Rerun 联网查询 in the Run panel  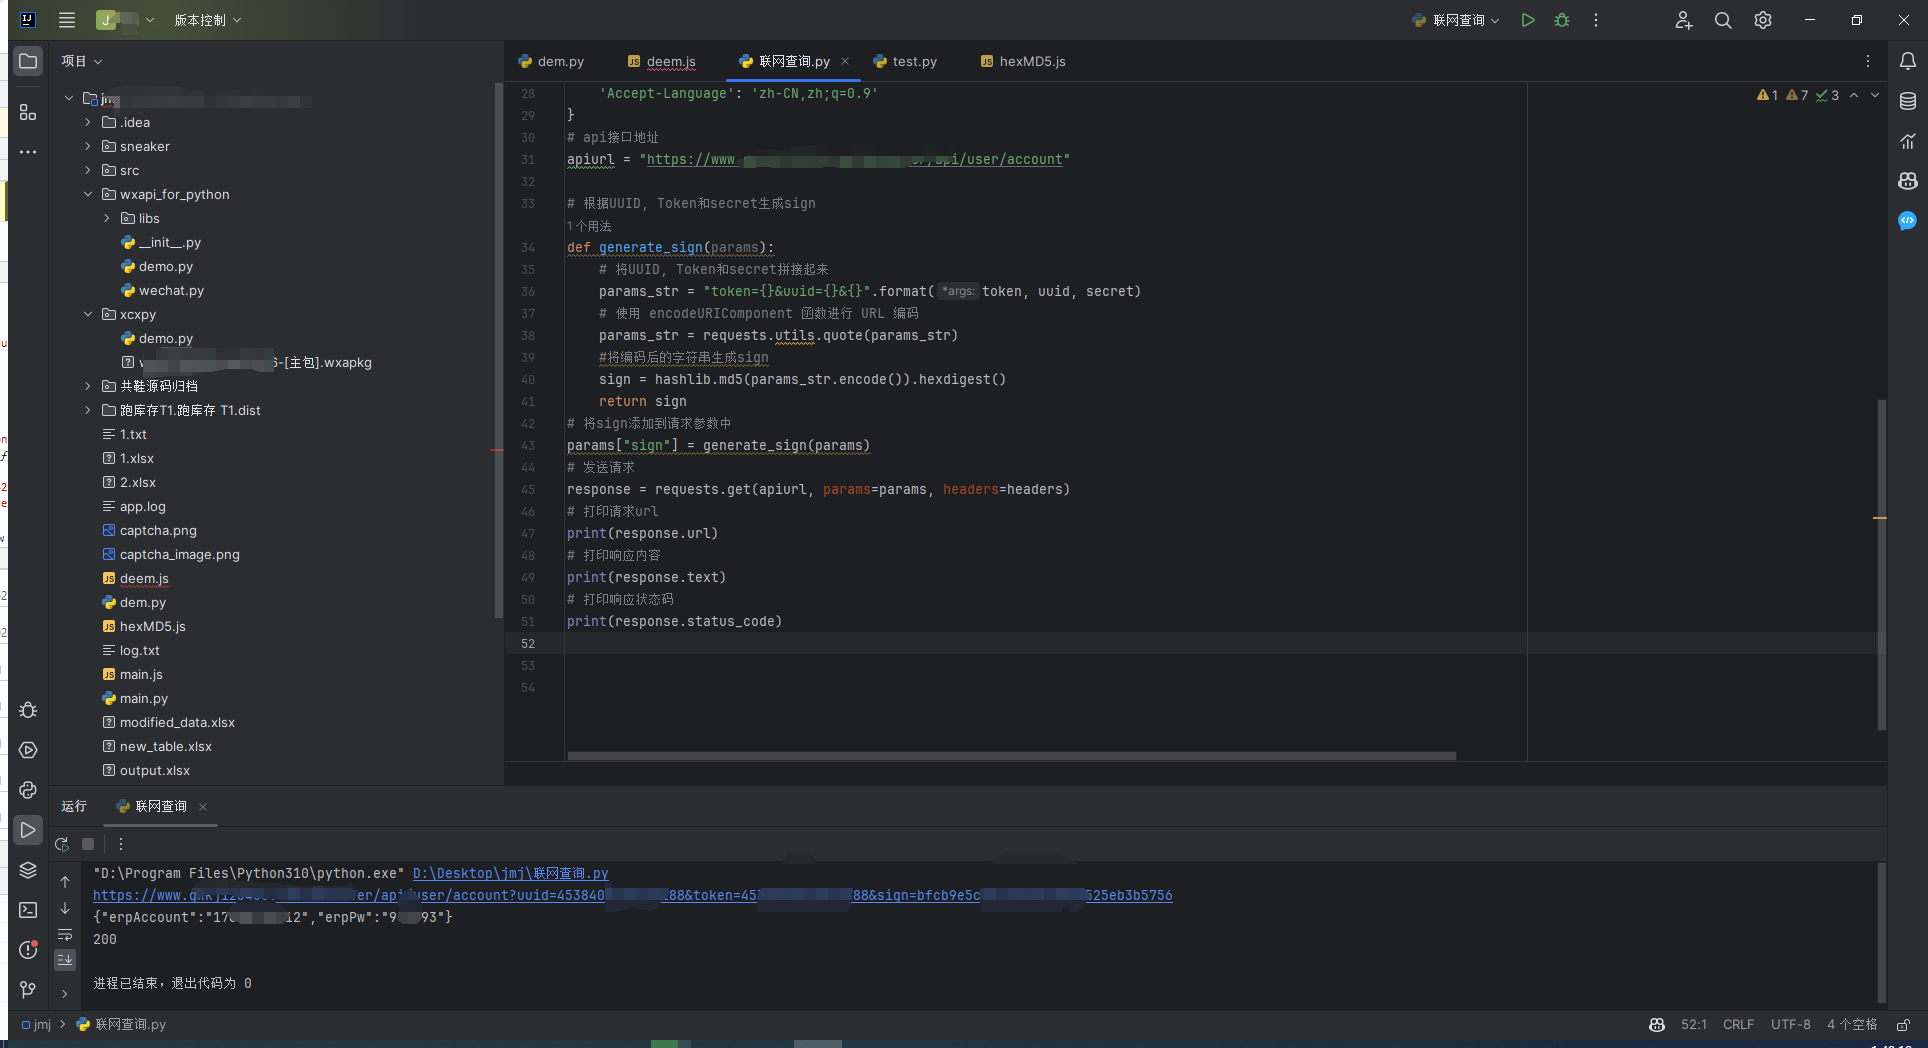coord(62,844)
